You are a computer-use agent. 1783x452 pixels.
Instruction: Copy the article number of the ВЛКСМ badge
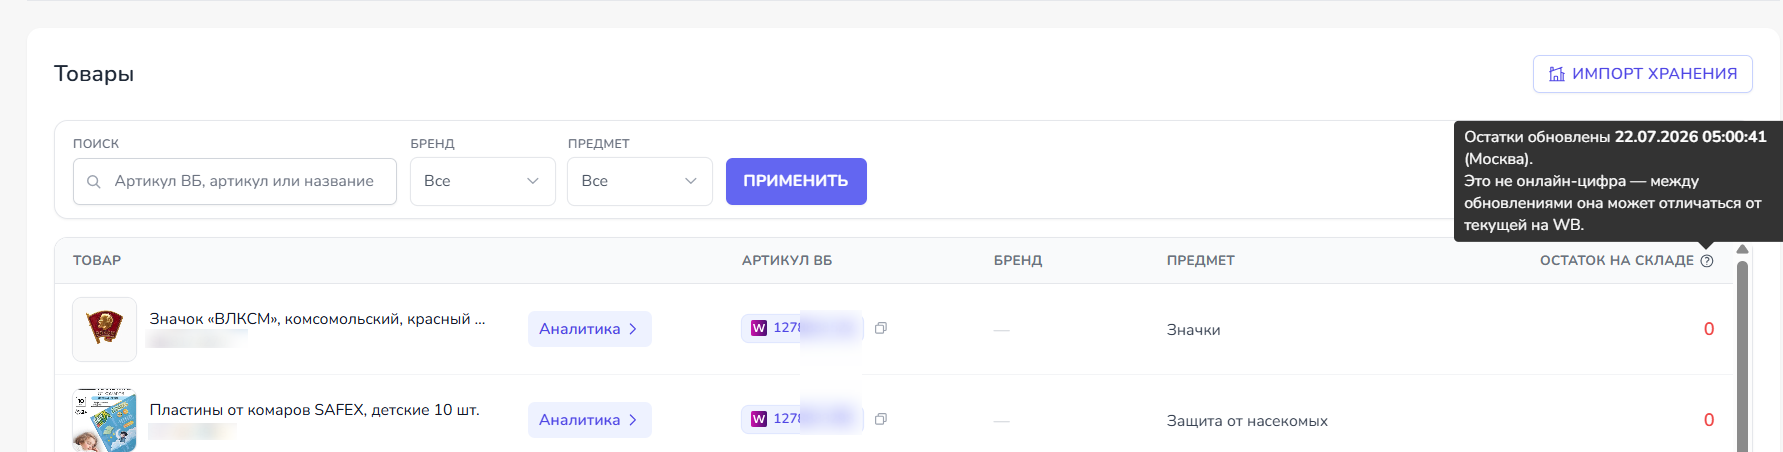coord(881,328)
